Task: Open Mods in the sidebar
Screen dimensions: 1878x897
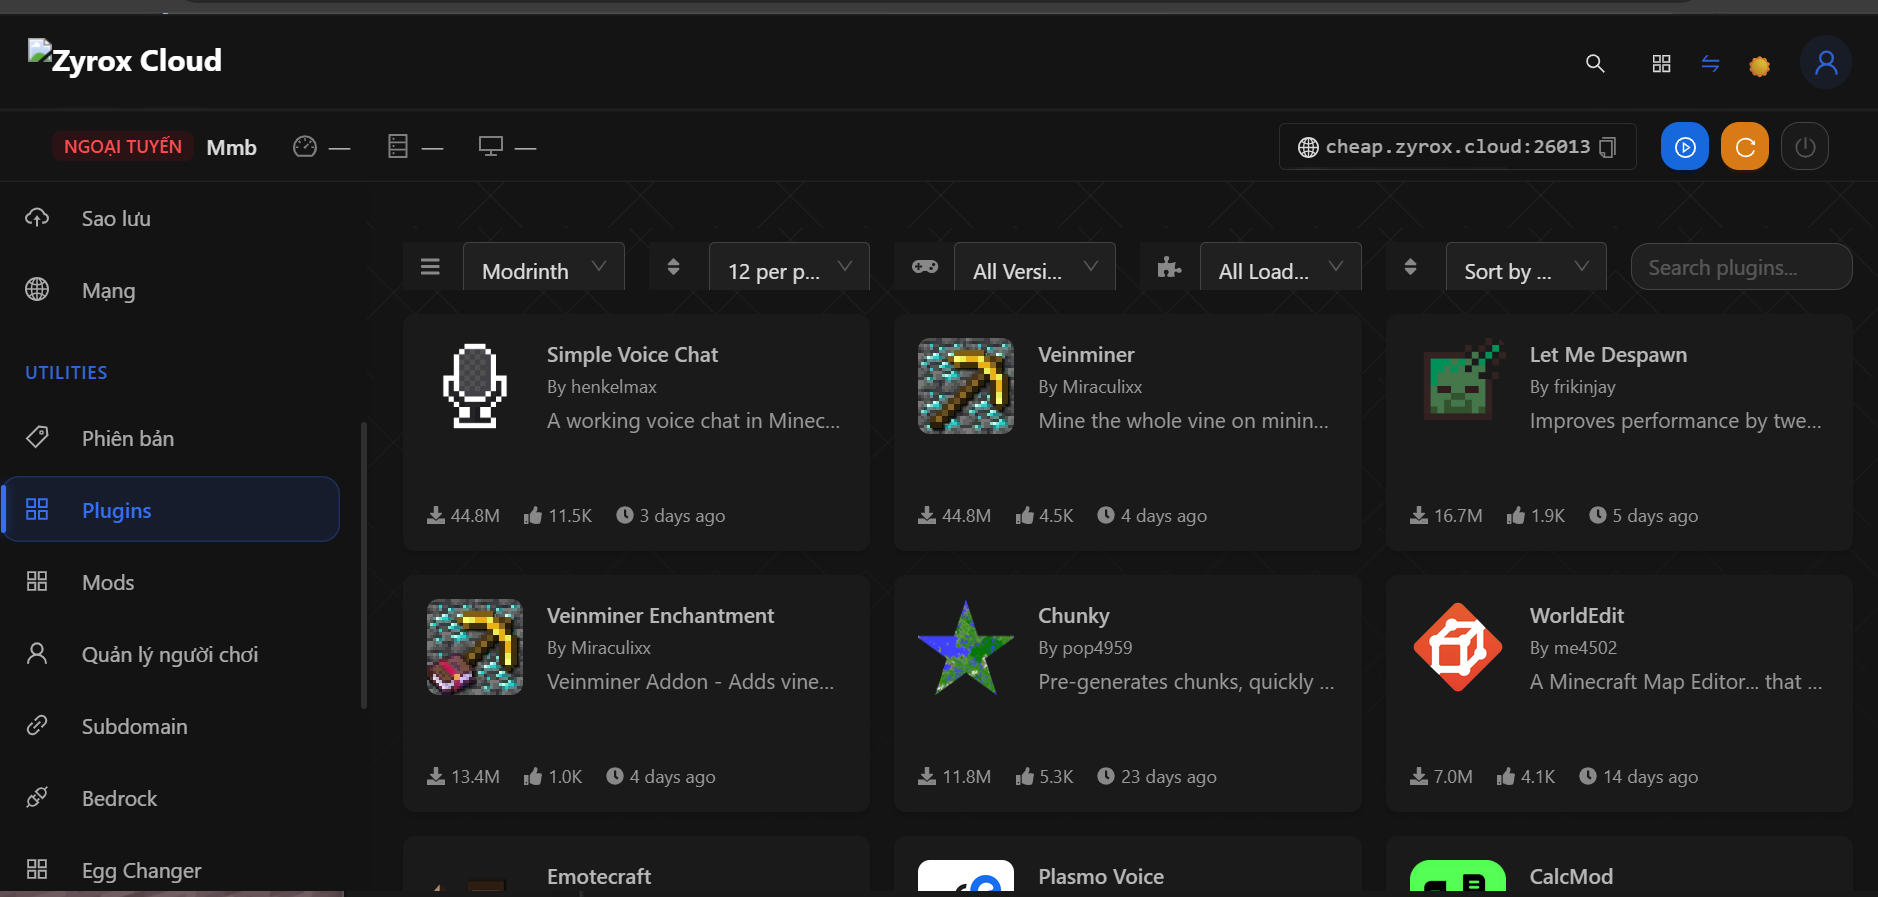Action: 108,582
